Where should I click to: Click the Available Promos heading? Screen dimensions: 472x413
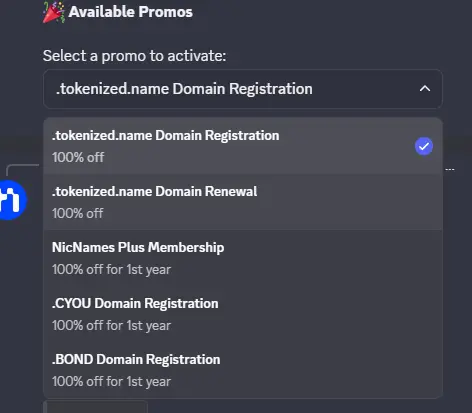click(x=130, y=12)
